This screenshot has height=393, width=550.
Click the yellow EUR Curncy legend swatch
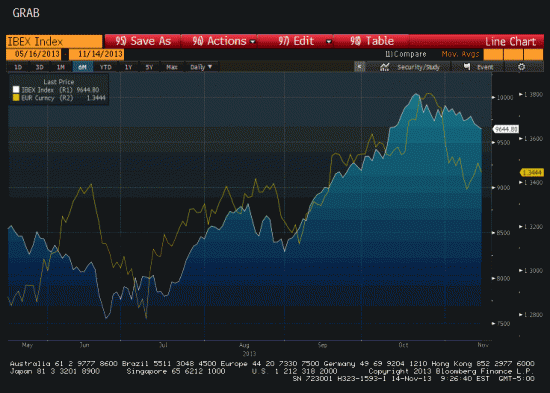coord(16,98)
